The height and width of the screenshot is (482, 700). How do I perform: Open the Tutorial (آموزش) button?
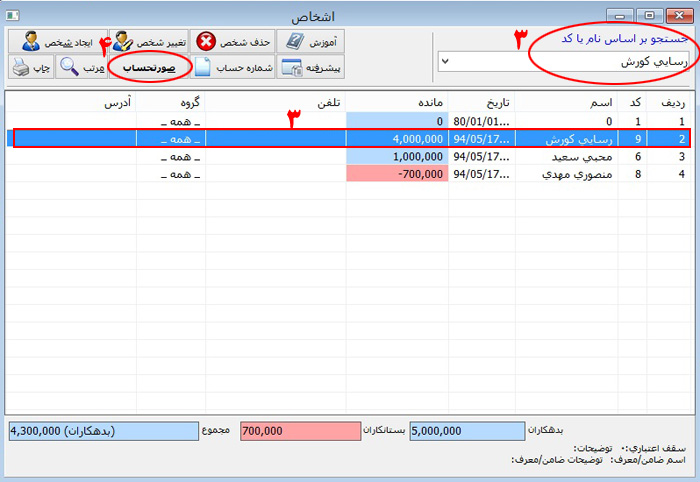pos(309,41)
